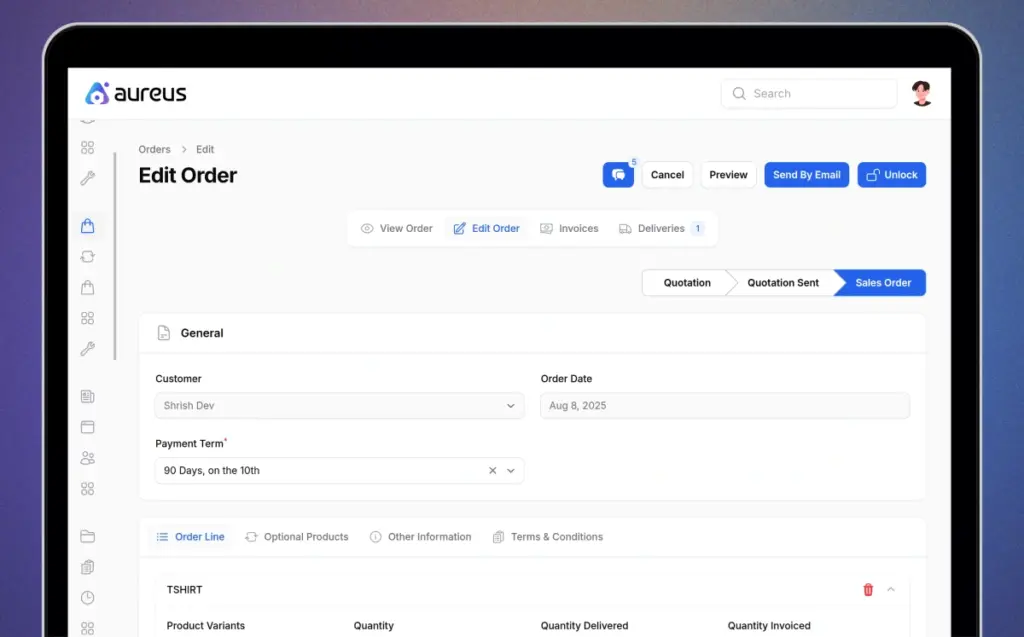Switch to the View Order tab
1024x637 pixels.
click(x=396, y=229)
